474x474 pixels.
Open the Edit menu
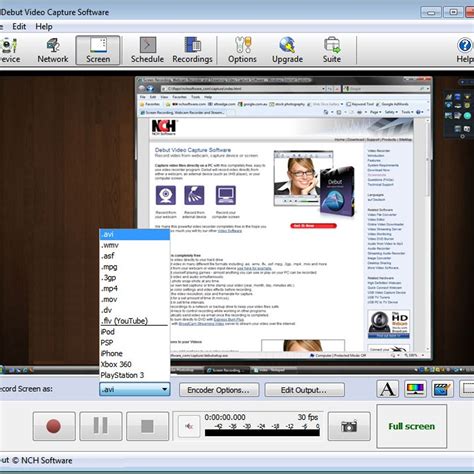[19, 26]
